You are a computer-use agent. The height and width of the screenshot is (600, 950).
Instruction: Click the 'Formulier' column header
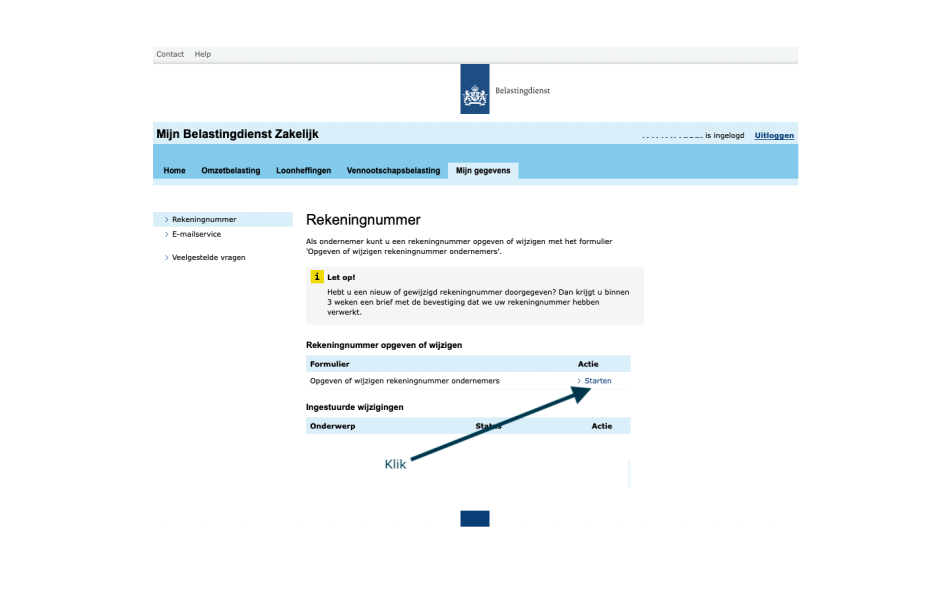(330, 364)
